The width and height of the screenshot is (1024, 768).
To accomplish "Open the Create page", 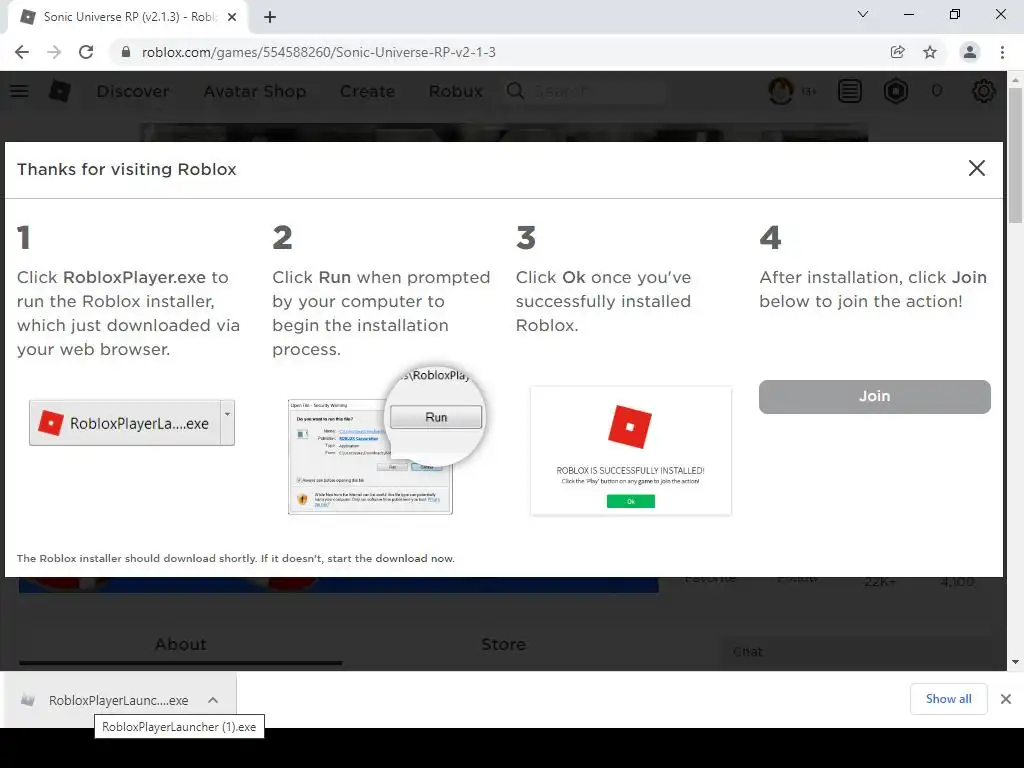I will (367, 91).
